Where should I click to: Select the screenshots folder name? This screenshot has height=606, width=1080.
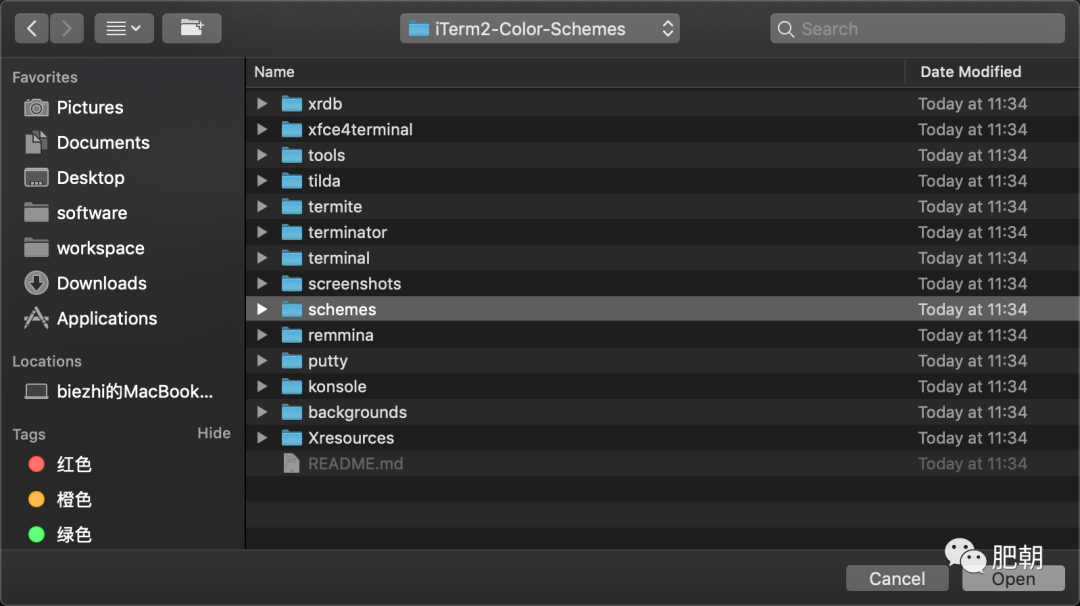coord(354,284)
